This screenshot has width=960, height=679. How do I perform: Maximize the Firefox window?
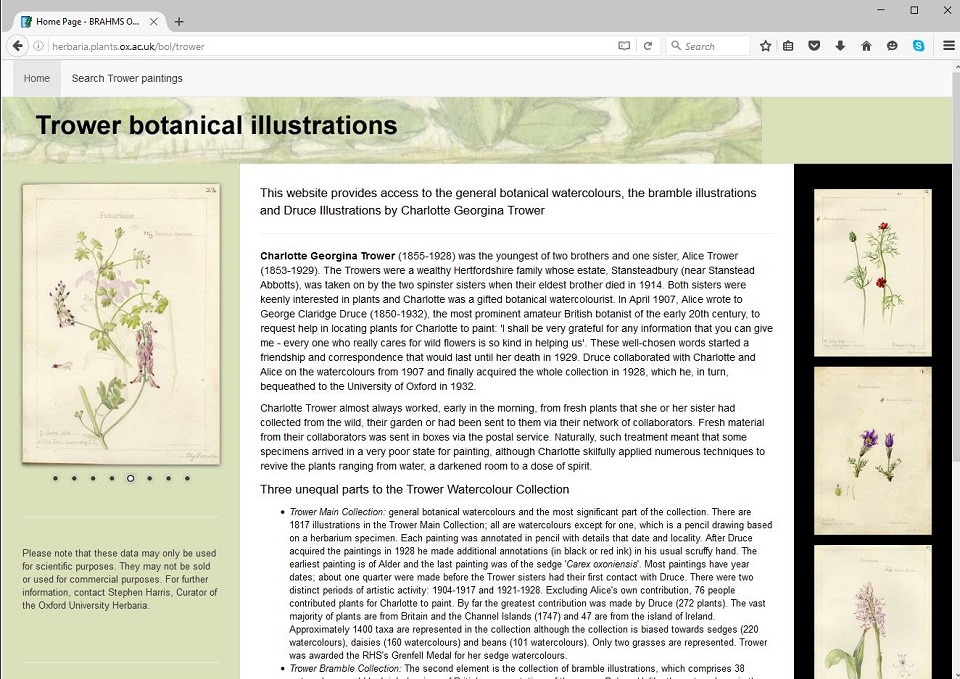914,10
